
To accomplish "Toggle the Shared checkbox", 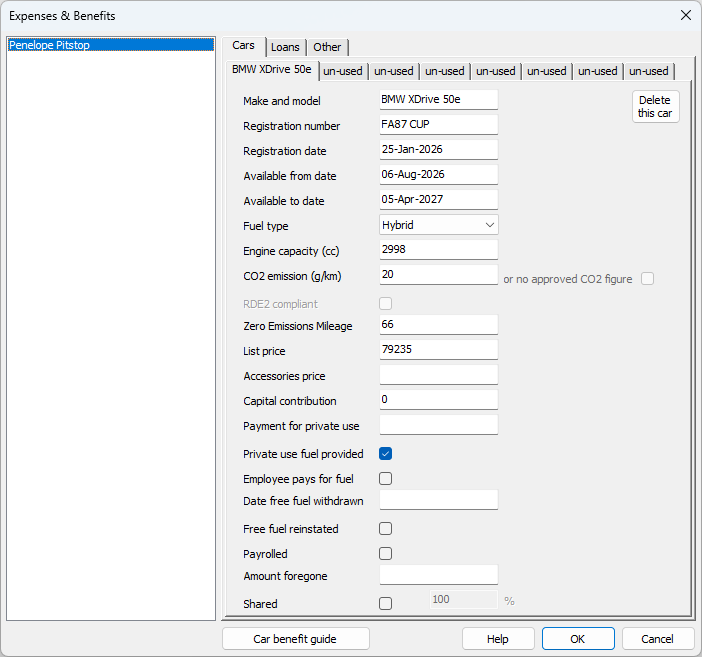I will 385,603.
